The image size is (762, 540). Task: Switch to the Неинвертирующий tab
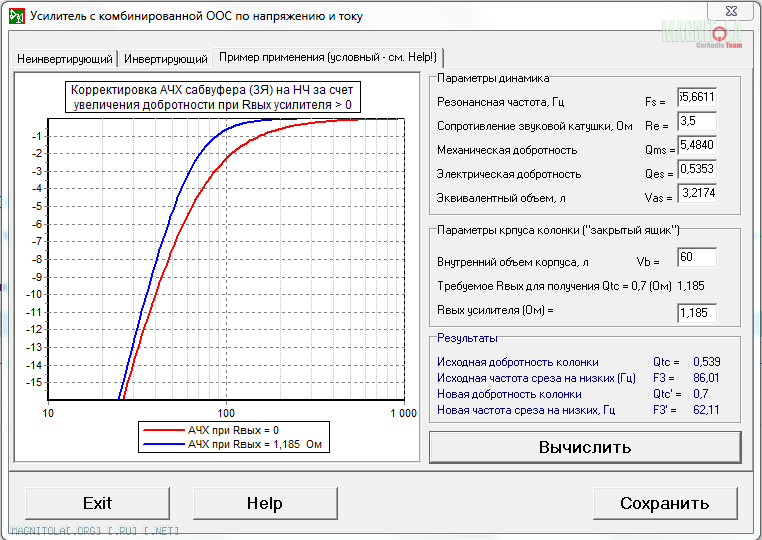63,59
